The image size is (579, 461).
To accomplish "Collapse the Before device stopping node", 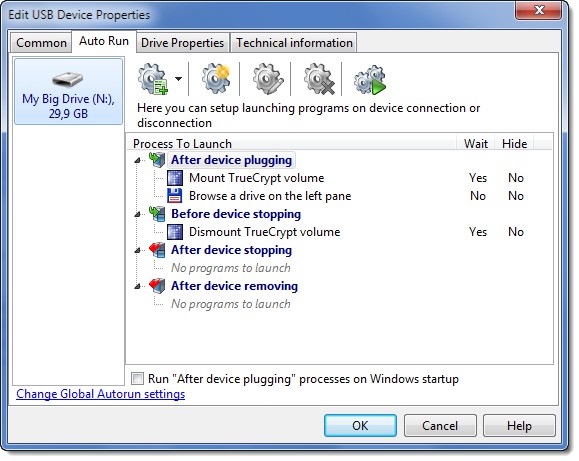I will tap(137, 214).
